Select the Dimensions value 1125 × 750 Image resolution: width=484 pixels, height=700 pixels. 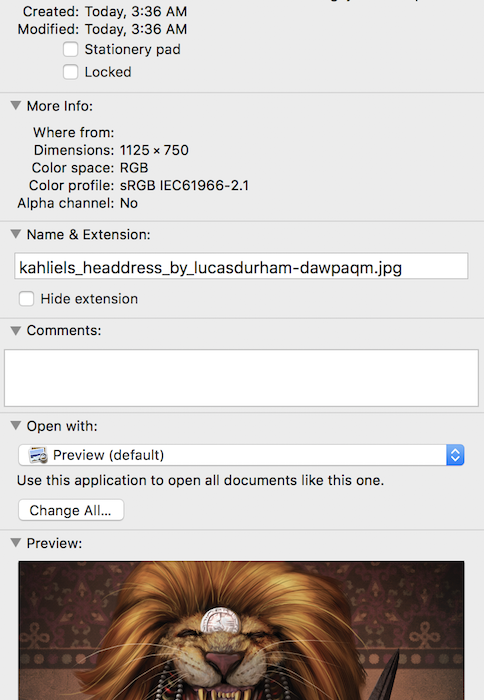click(x=154, y=150)
